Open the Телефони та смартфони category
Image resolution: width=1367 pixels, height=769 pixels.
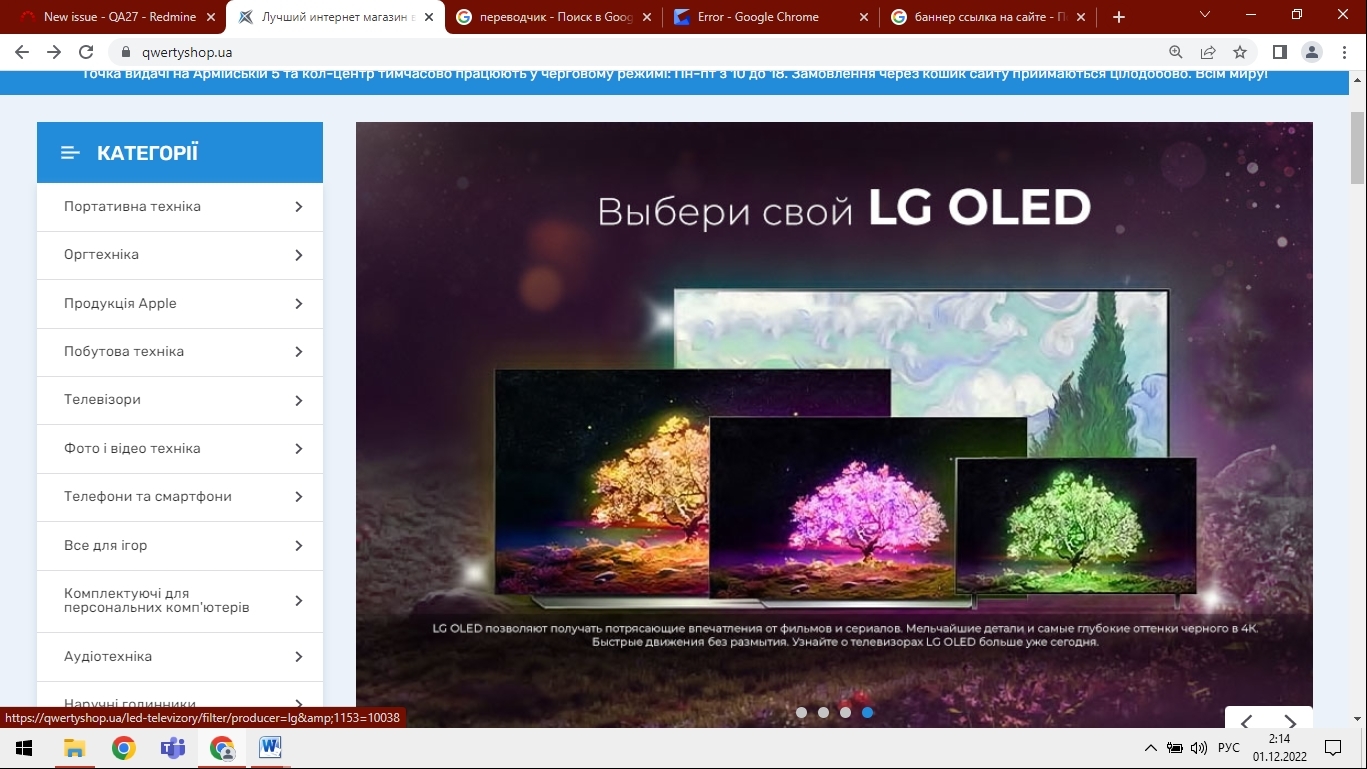click(x=148, y=496)
